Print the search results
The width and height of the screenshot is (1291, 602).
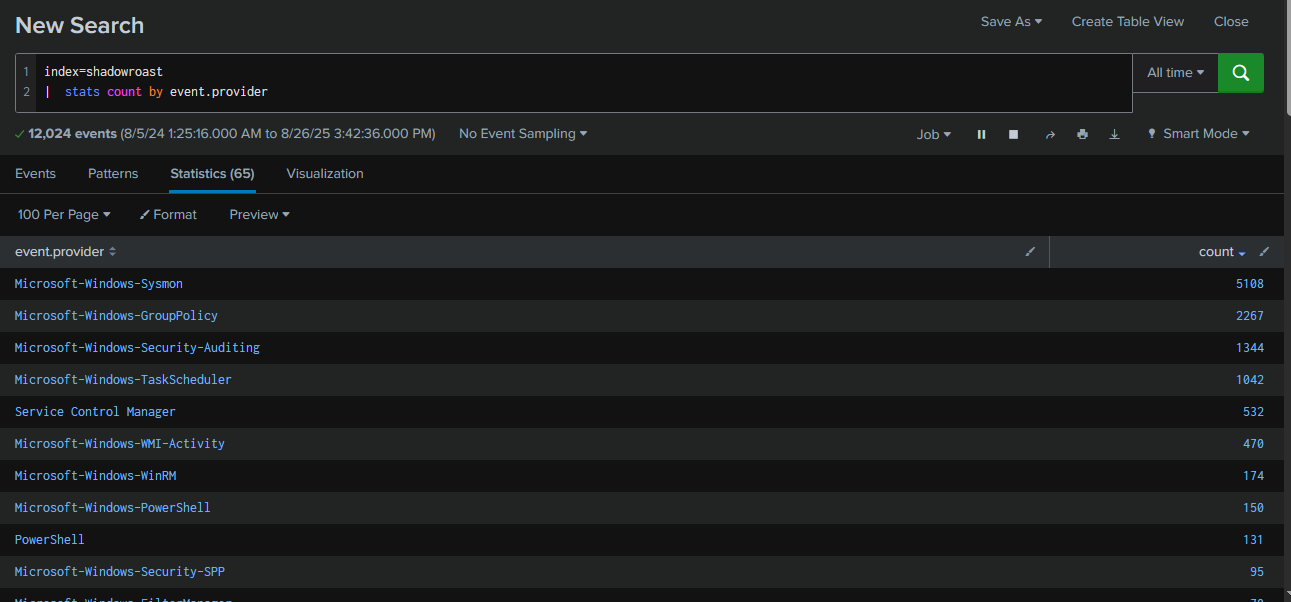click(x=1082, y=134)
